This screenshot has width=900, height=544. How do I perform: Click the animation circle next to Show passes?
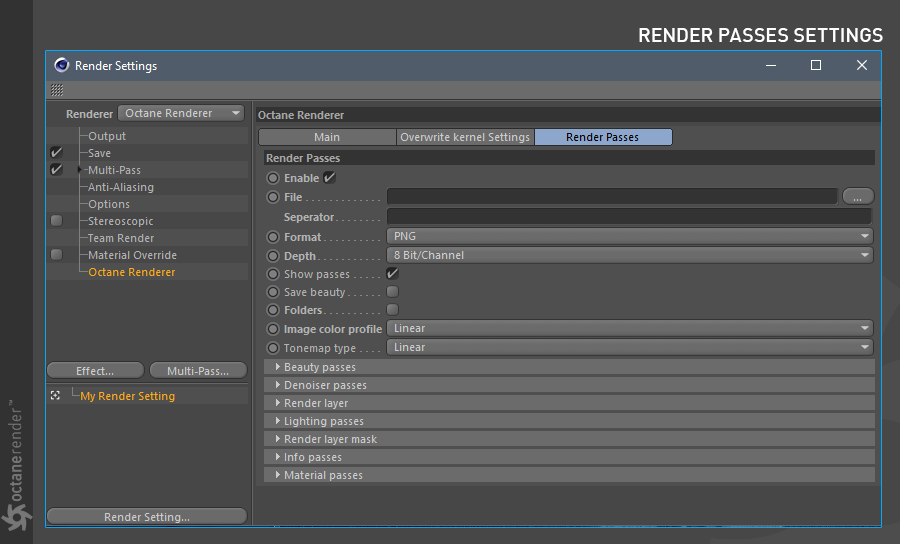[273, 274]
